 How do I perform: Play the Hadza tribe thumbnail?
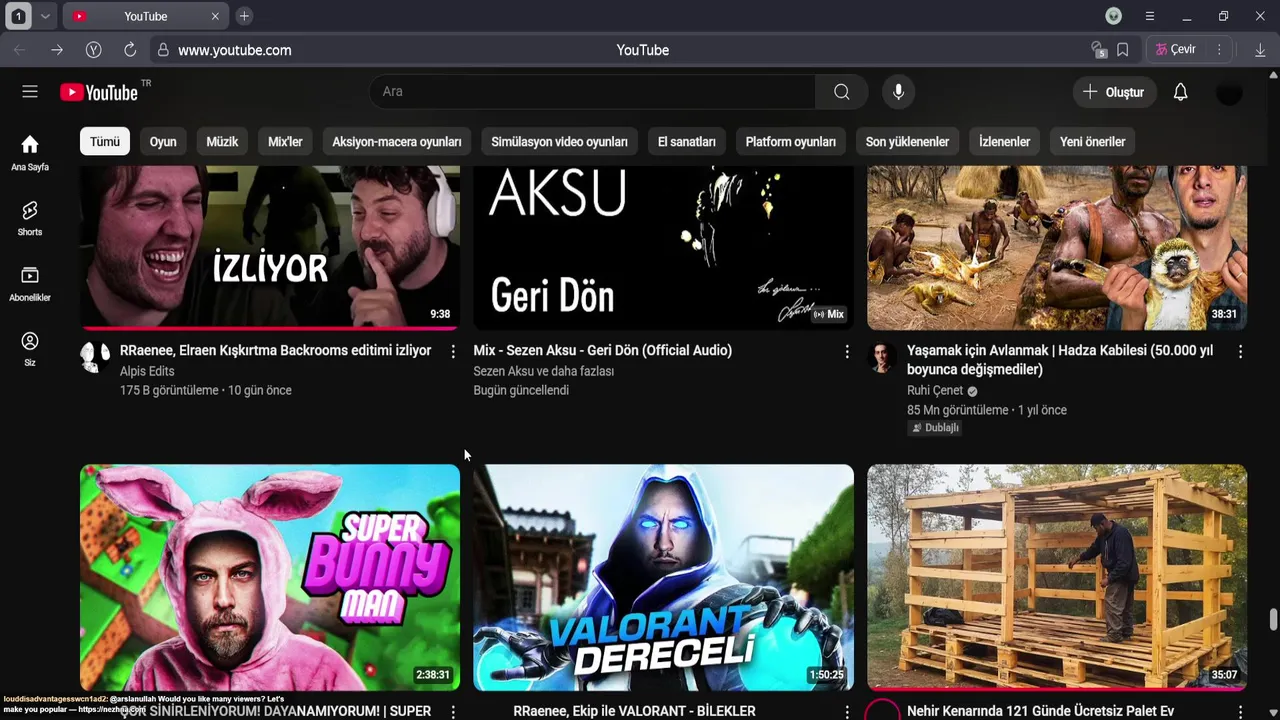click(x=1057, y=248)
